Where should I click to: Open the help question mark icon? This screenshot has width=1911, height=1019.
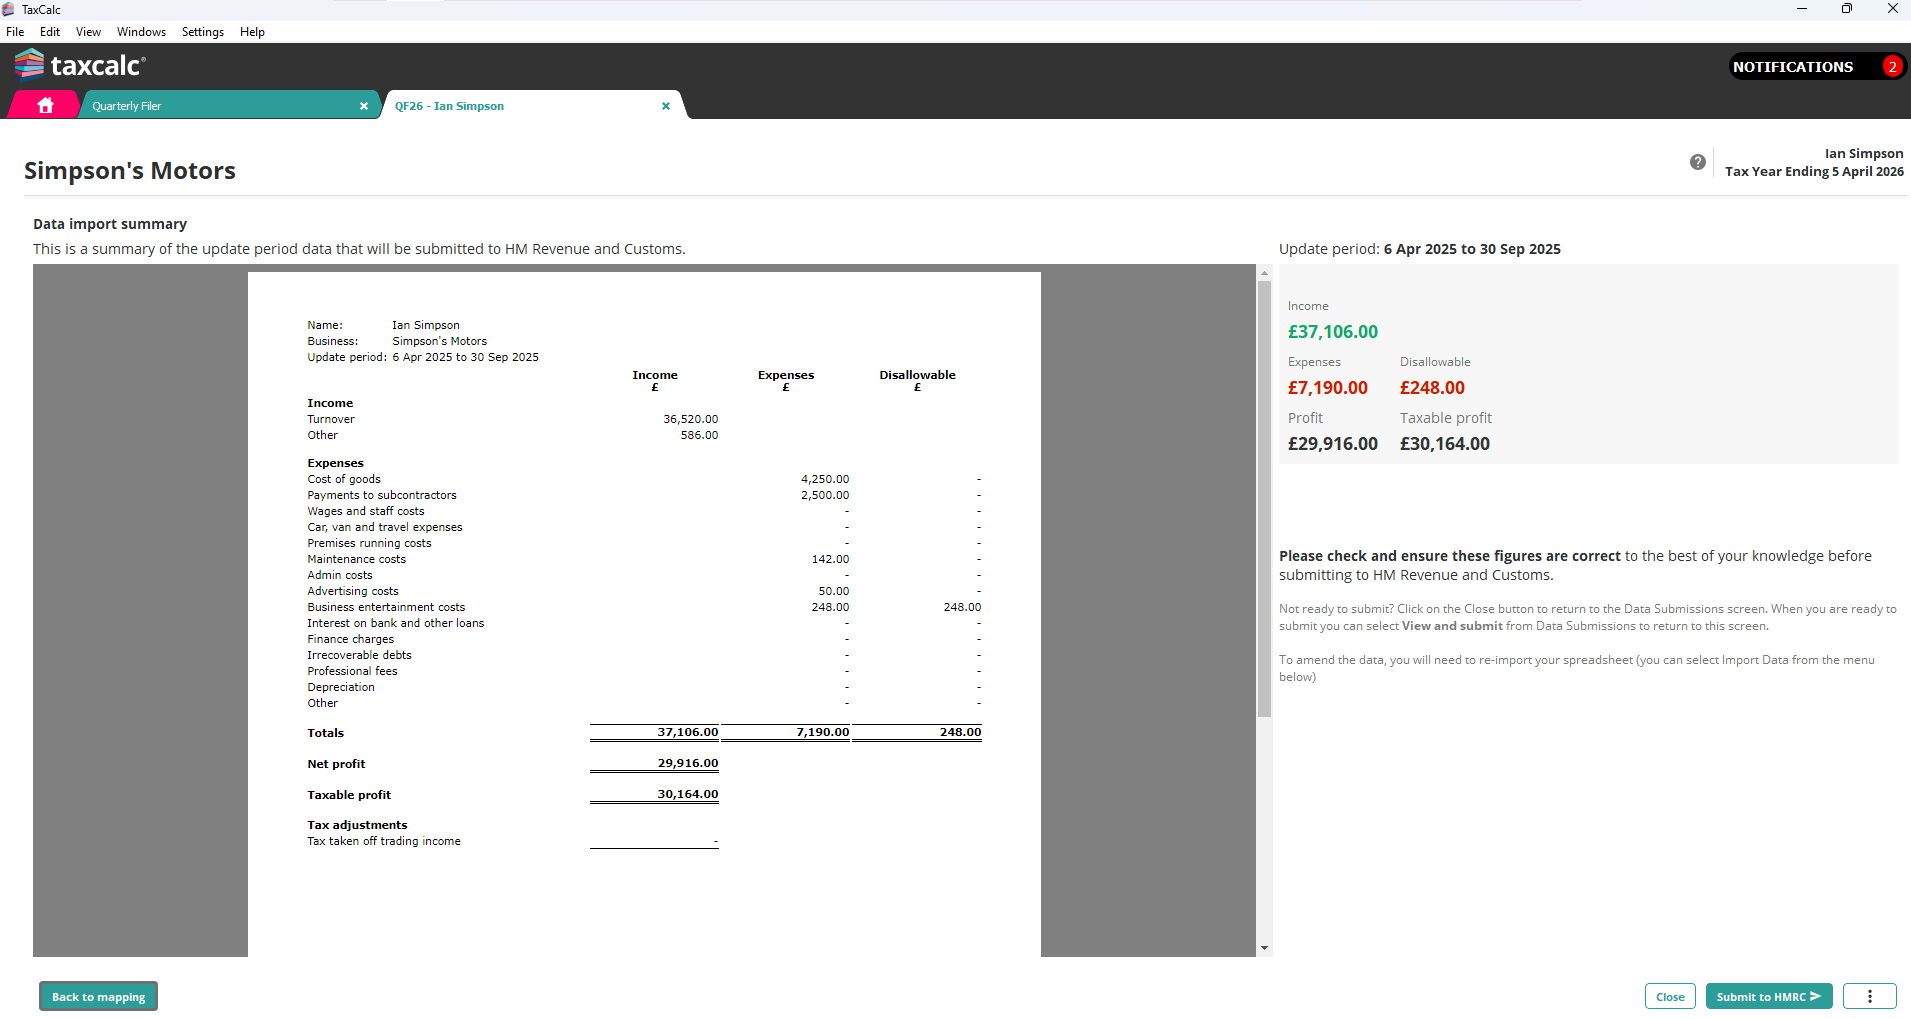point(1698,162)
